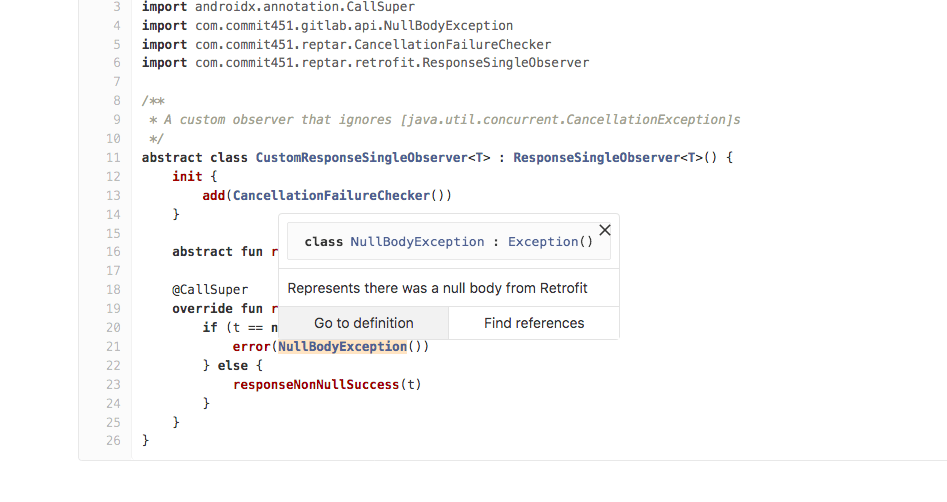Click the responseNonNullSuccess call on line 23
The image size is (947, 502).
tap(316, 384)
